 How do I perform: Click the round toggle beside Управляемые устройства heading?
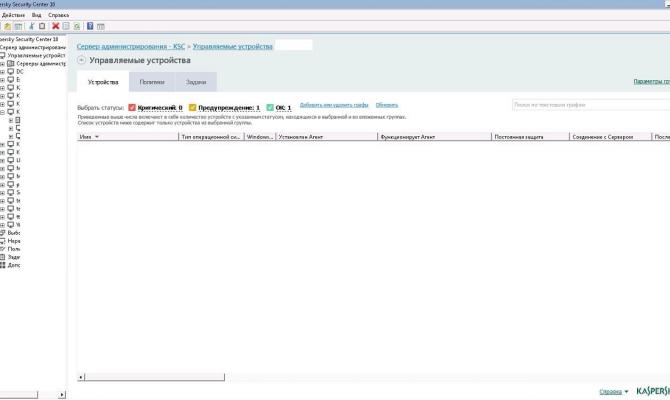81,60
